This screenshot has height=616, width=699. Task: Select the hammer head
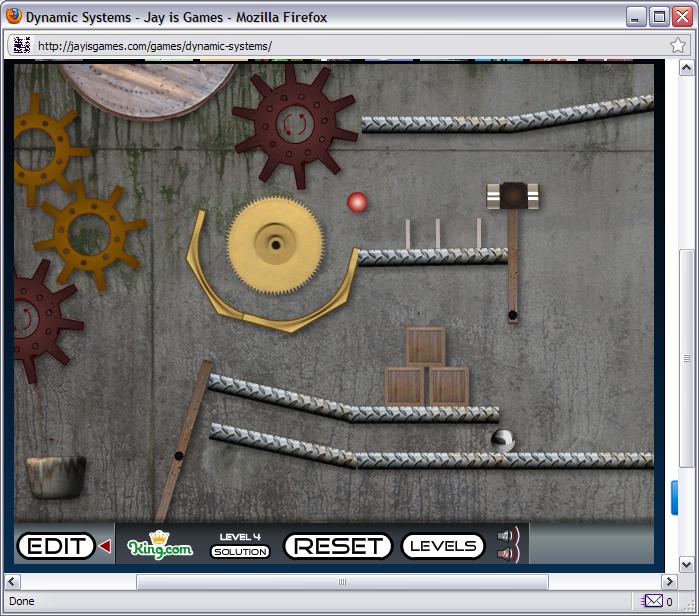coord(513,195)
